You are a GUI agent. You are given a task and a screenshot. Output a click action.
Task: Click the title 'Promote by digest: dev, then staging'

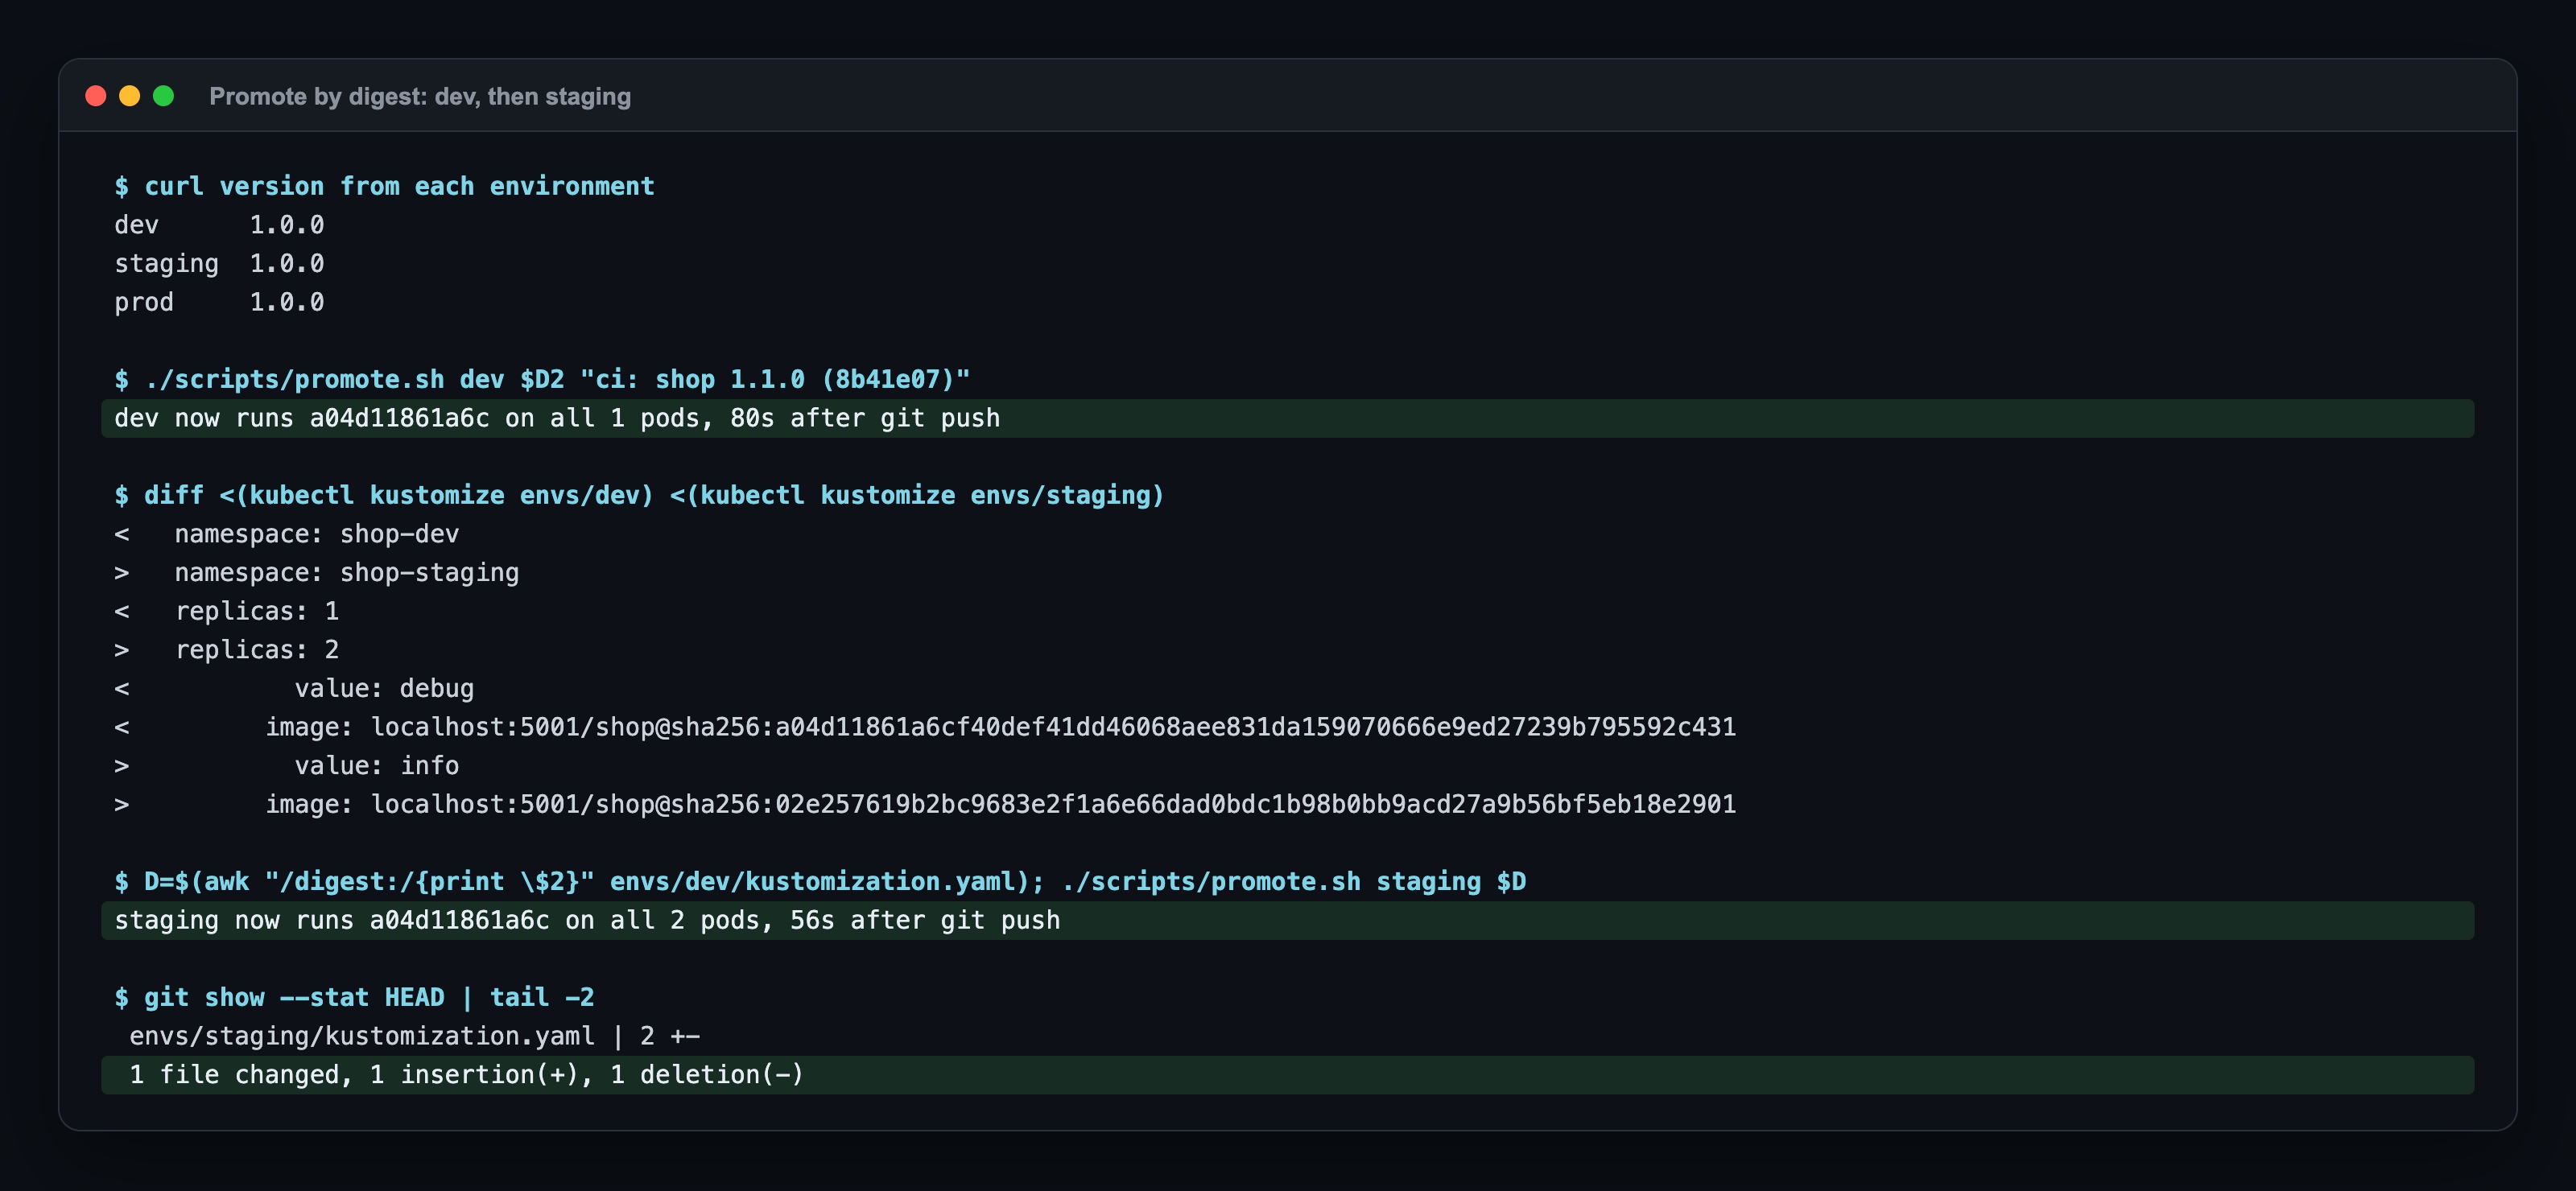tap(420, 96)
